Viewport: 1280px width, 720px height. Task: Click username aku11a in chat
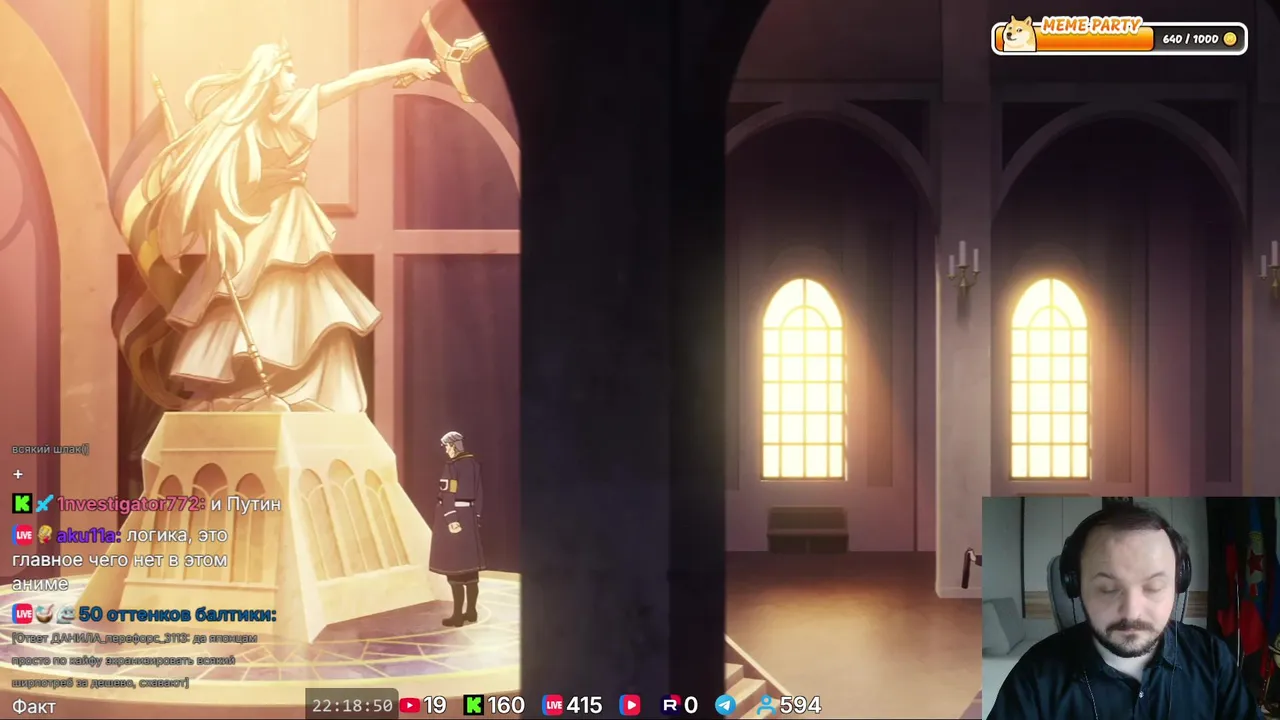[88, 535]
